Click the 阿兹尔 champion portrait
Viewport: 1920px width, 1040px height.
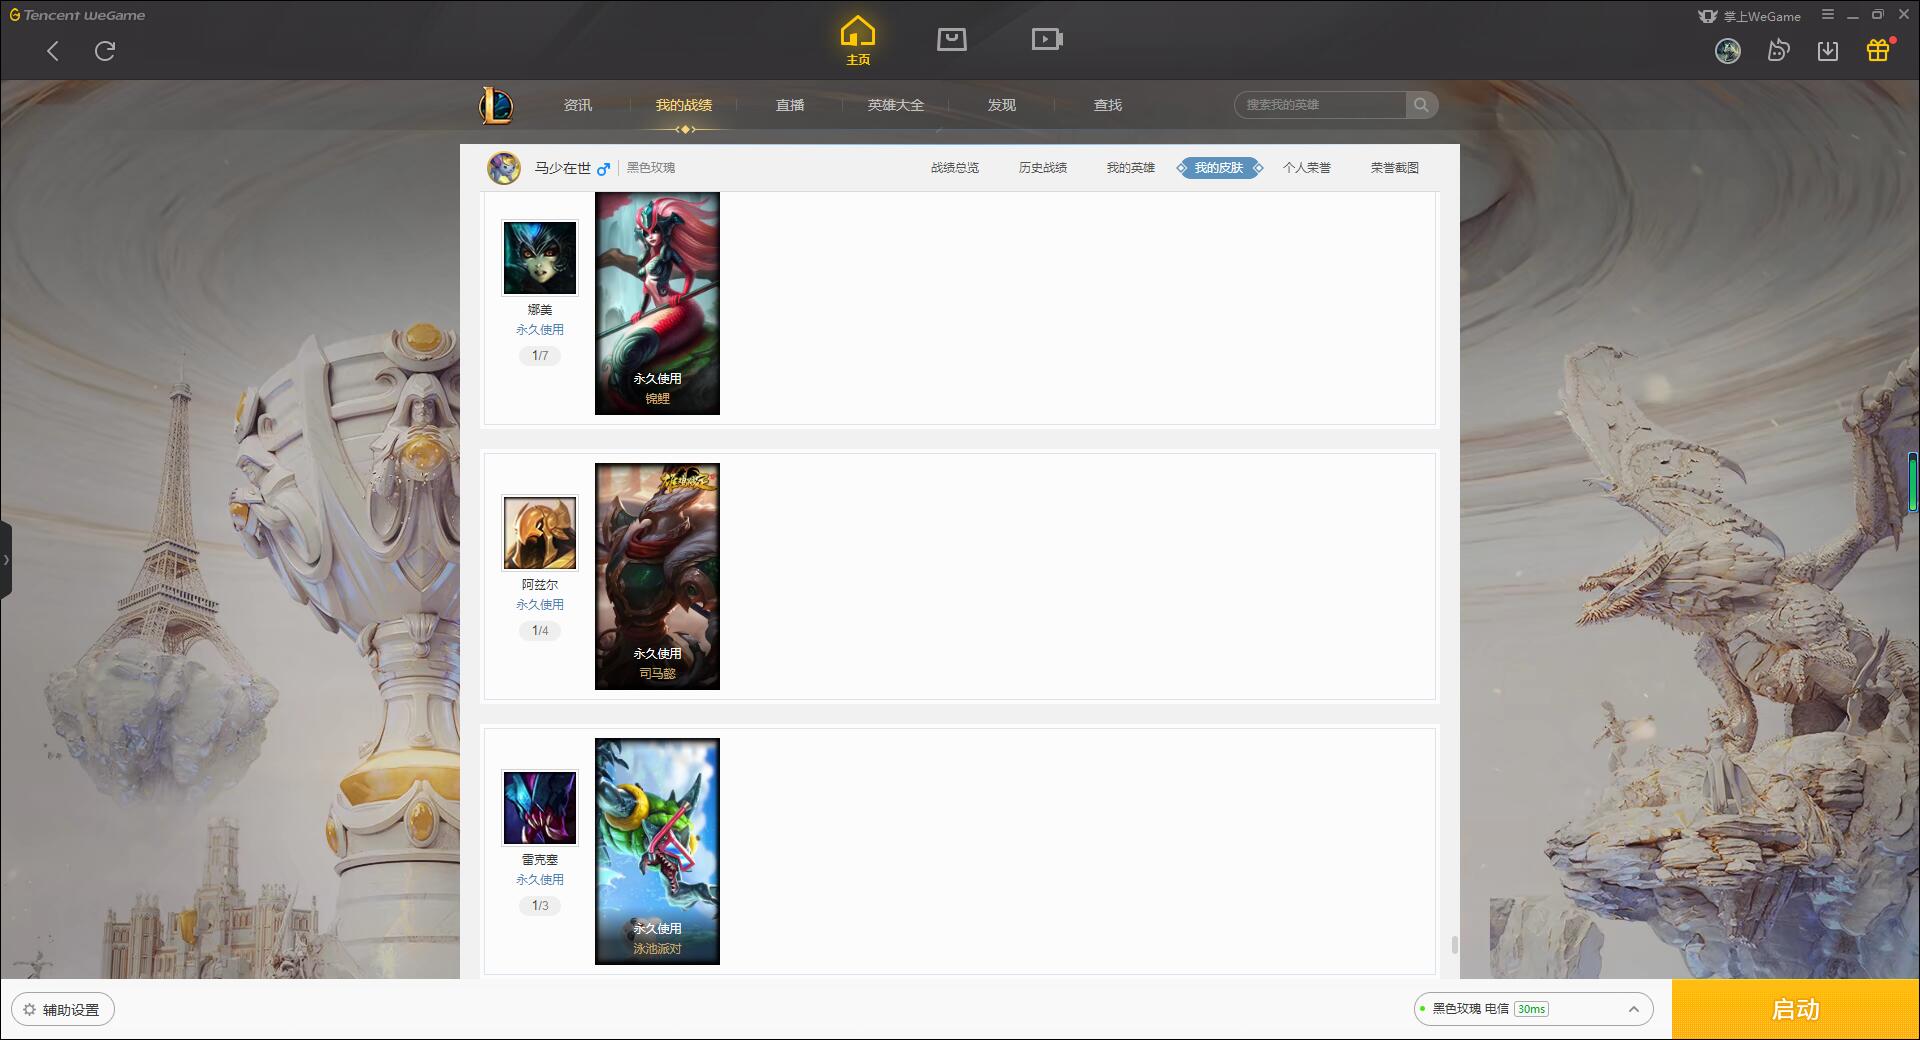[540, 533]
